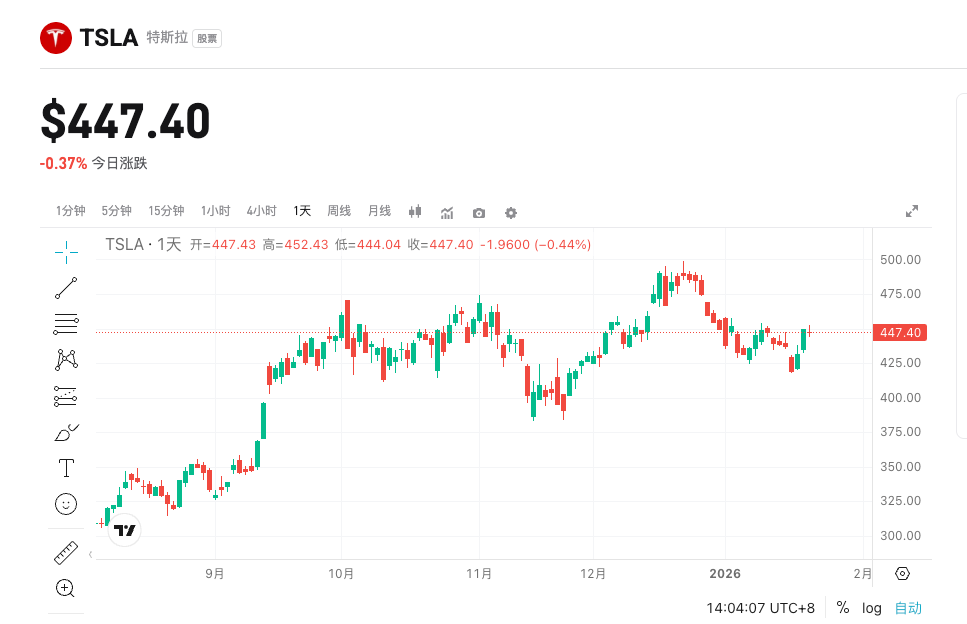
Task: Open the candlestick chart style selector
Action: [x=414, y=212]
